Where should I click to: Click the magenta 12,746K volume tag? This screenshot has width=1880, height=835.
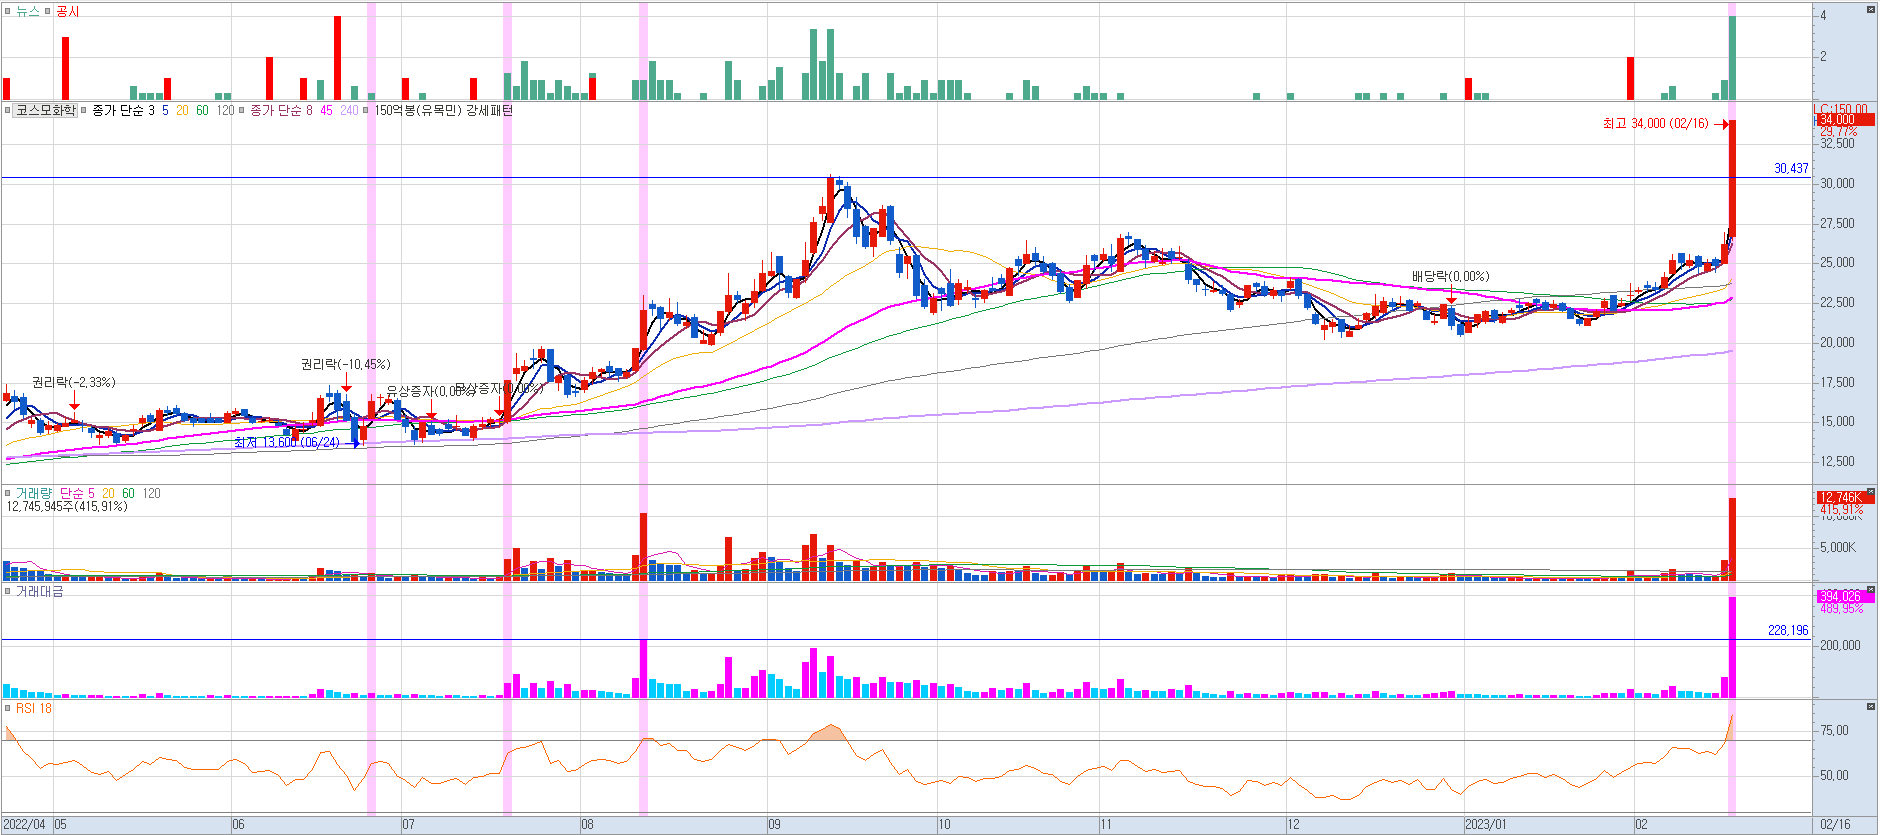(x=1845, y=497)
